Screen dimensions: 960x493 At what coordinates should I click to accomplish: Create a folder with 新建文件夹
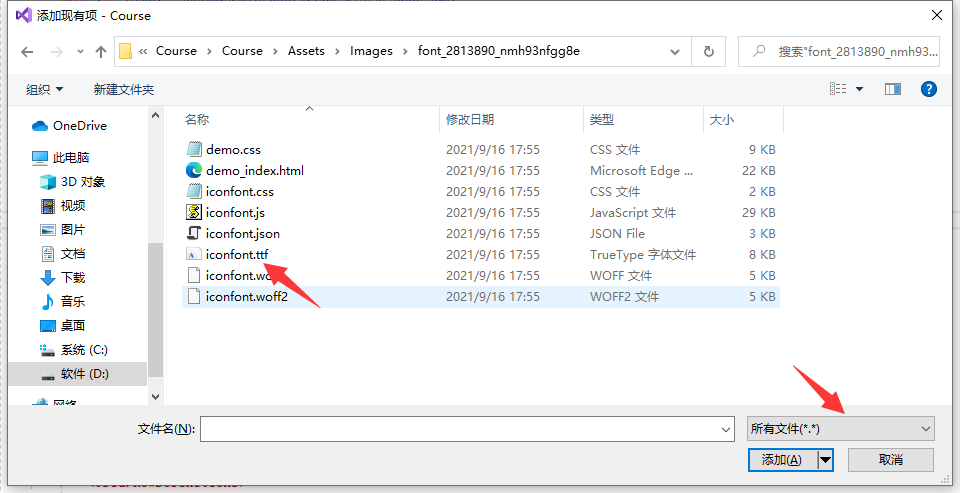(x=124, y=89)
